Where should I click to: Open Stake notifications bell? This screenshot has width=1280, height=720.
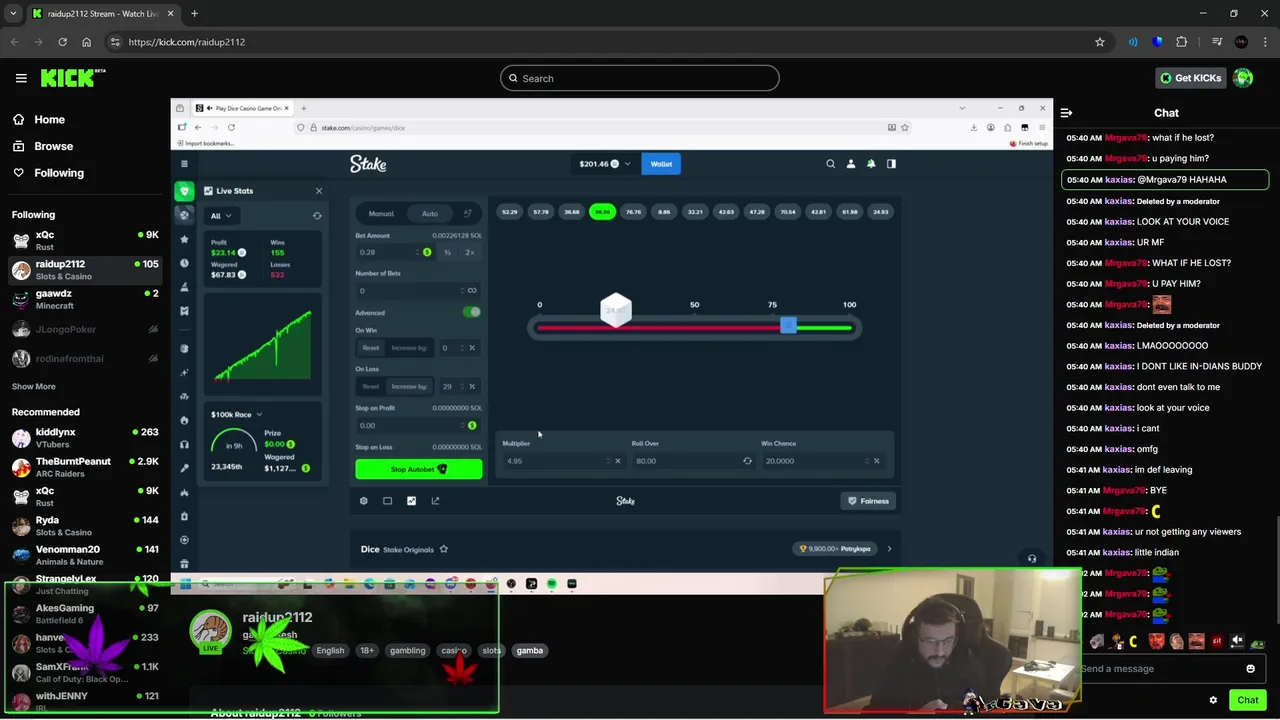[x=871, y=164]
